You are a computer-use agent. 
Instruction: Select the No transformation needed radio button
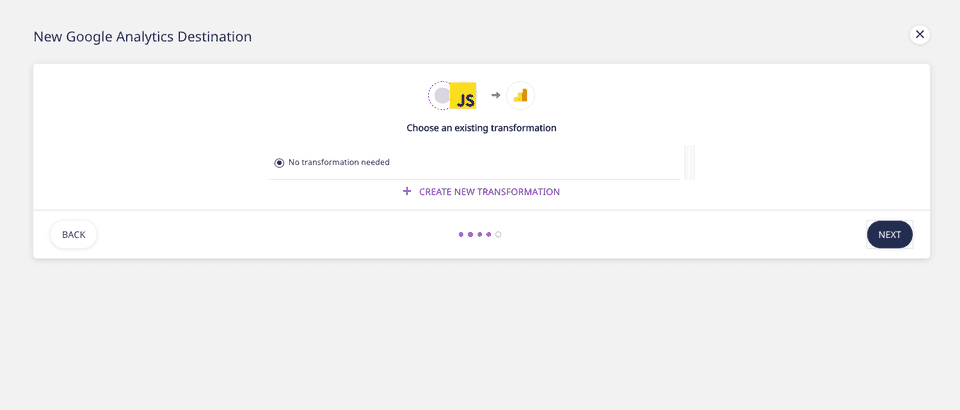[279, 162]
